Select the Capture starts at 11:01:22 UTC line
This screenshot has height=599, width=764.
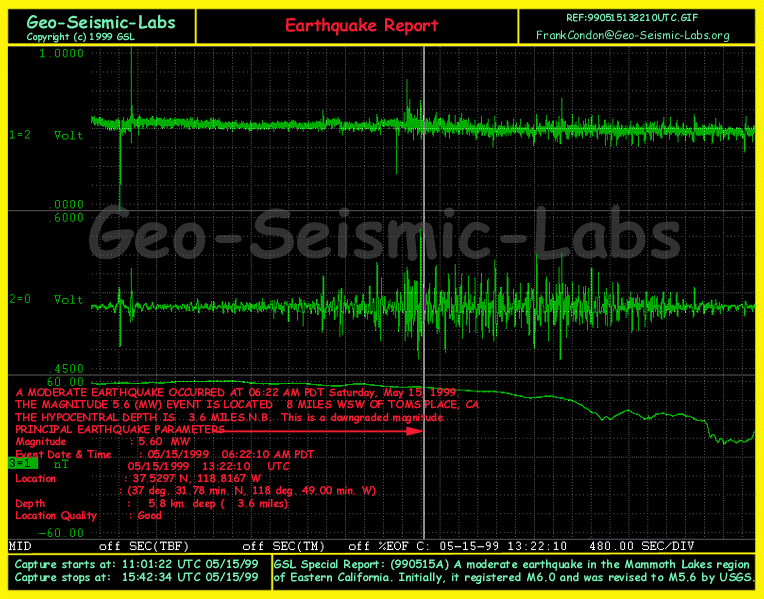136,564
